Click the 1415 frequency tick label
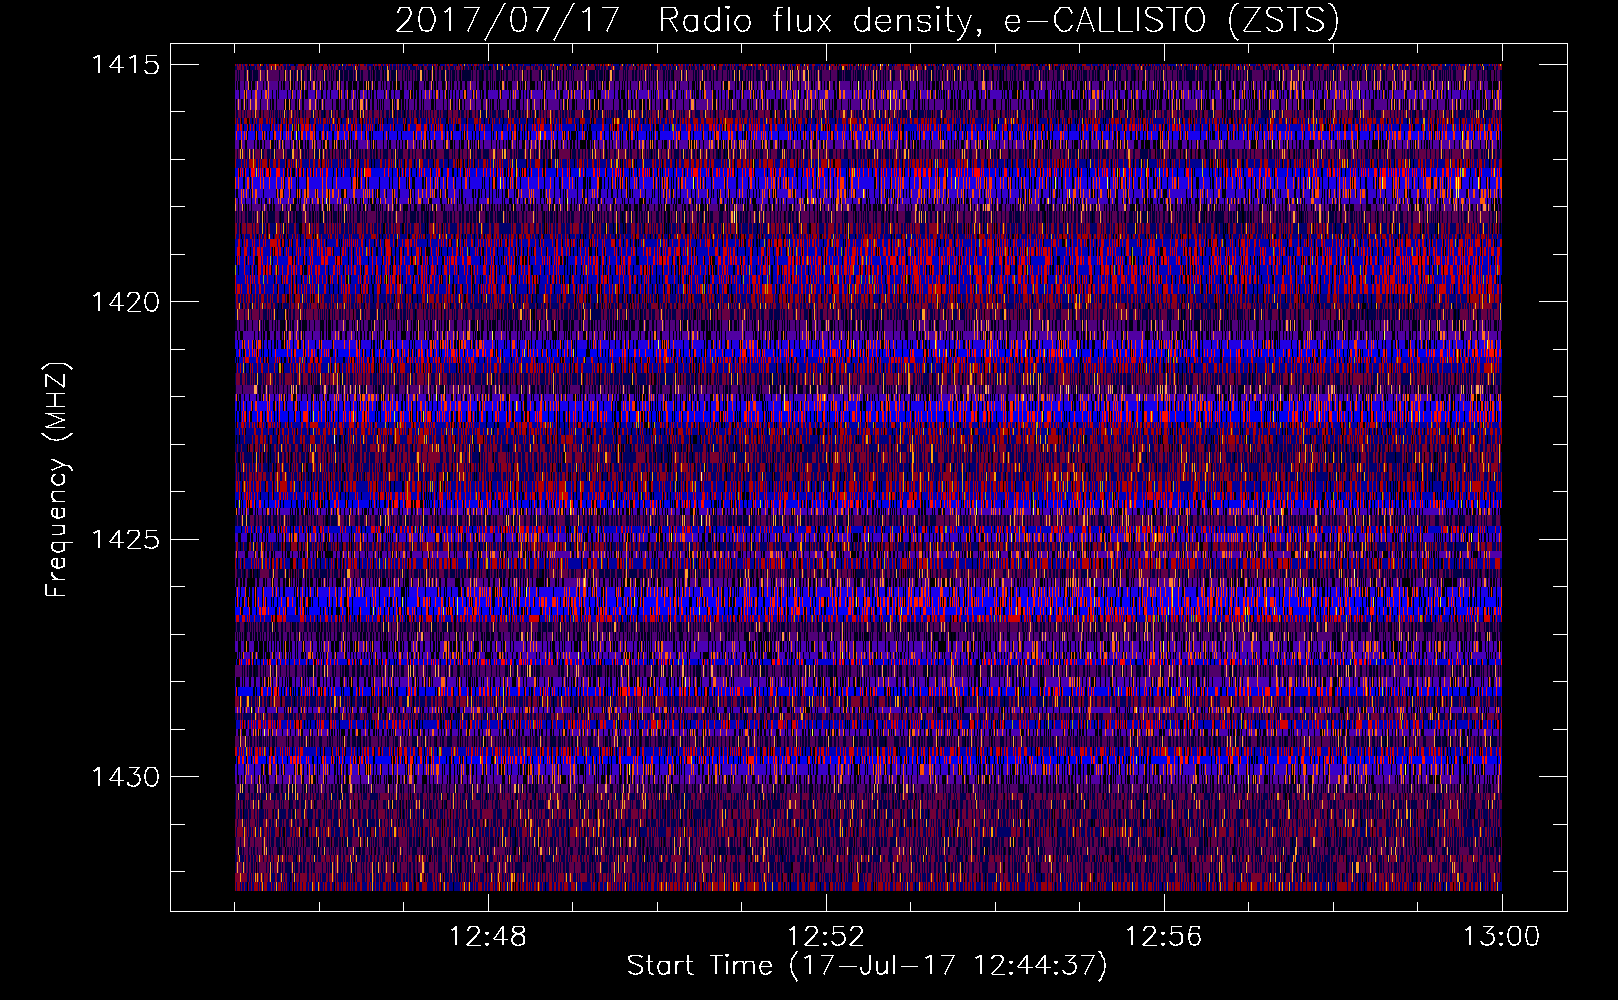Viewport: 1618px width, 1000px height. point(125,65)
